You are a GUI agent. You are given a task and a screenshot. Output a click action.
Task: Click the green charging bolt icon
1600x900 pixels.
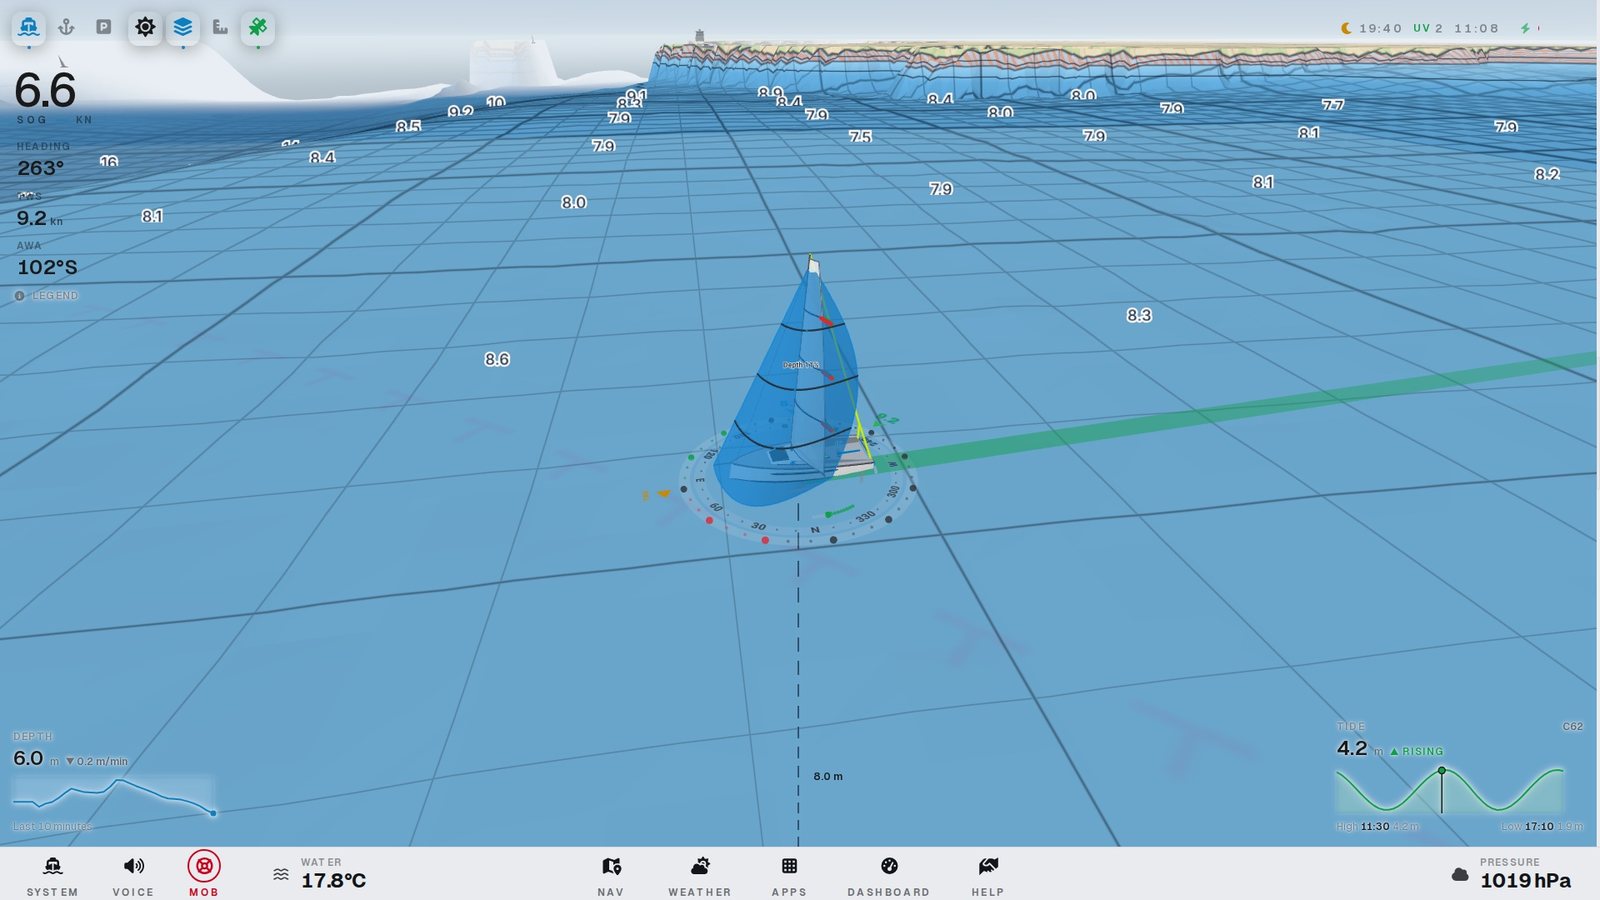(1525, 28)
